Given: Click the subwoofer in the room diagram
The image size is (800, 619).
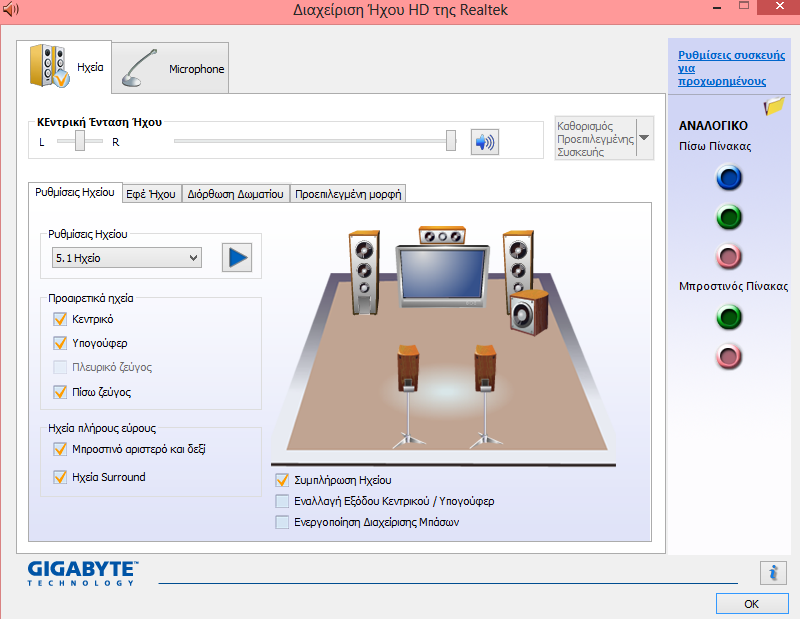Looking at the screenshot, I should click(x=530, y=312).
